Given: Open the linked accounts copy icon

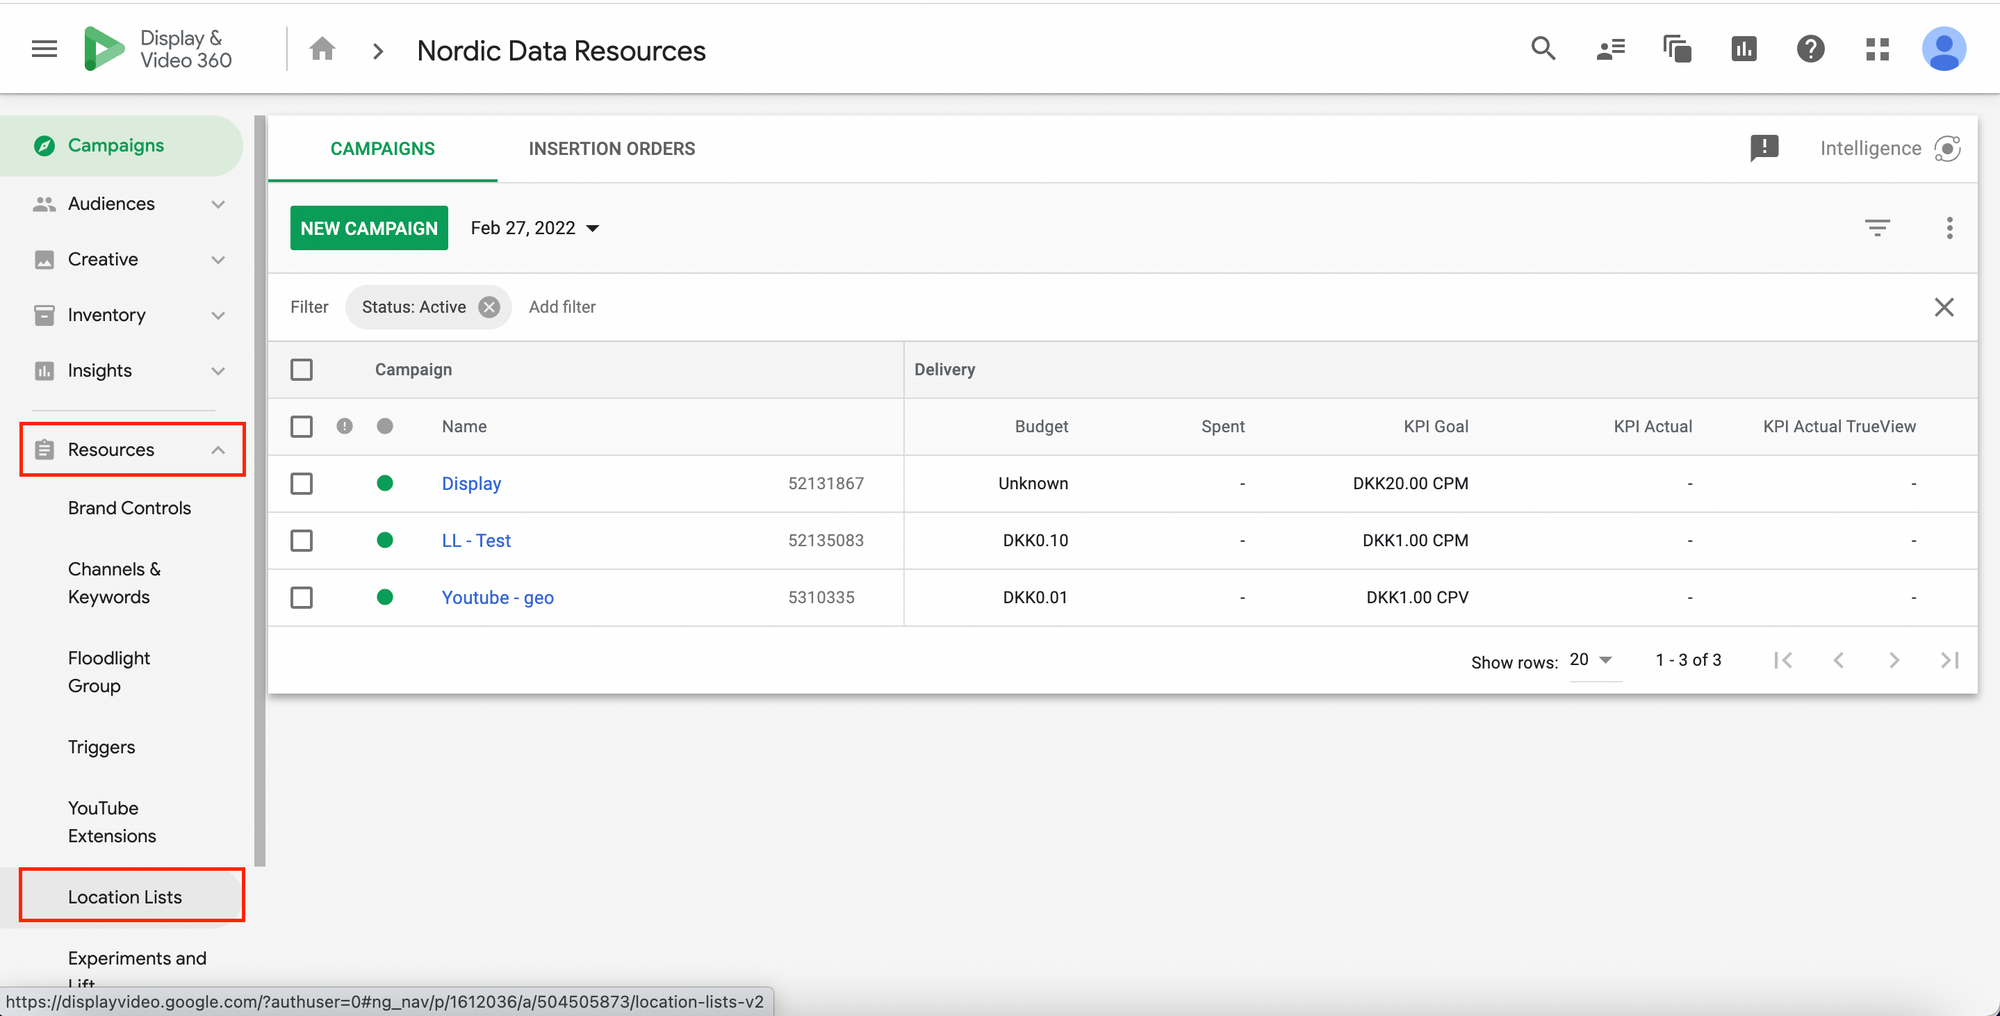Looking at the screenshot, I should 1677,49.
